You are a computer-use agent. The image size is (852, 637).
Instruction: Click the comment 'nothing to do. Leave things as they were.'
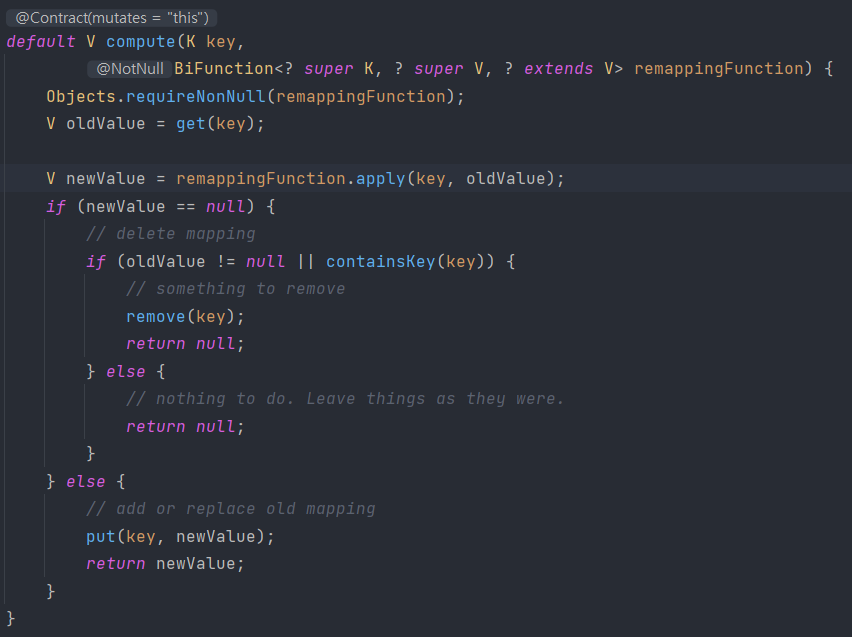pos(346,398)
